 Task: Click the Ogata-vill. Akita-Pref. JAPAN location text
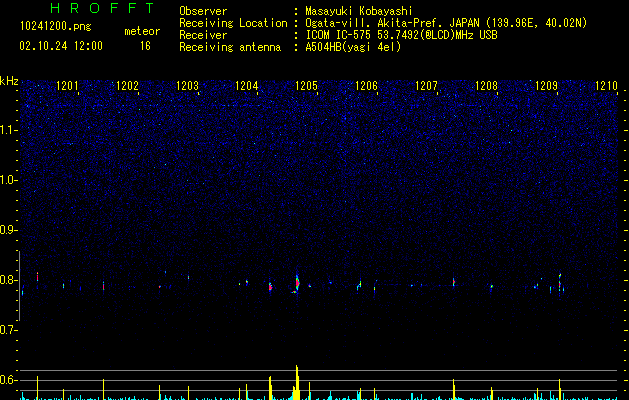click(x=446, y=23)
